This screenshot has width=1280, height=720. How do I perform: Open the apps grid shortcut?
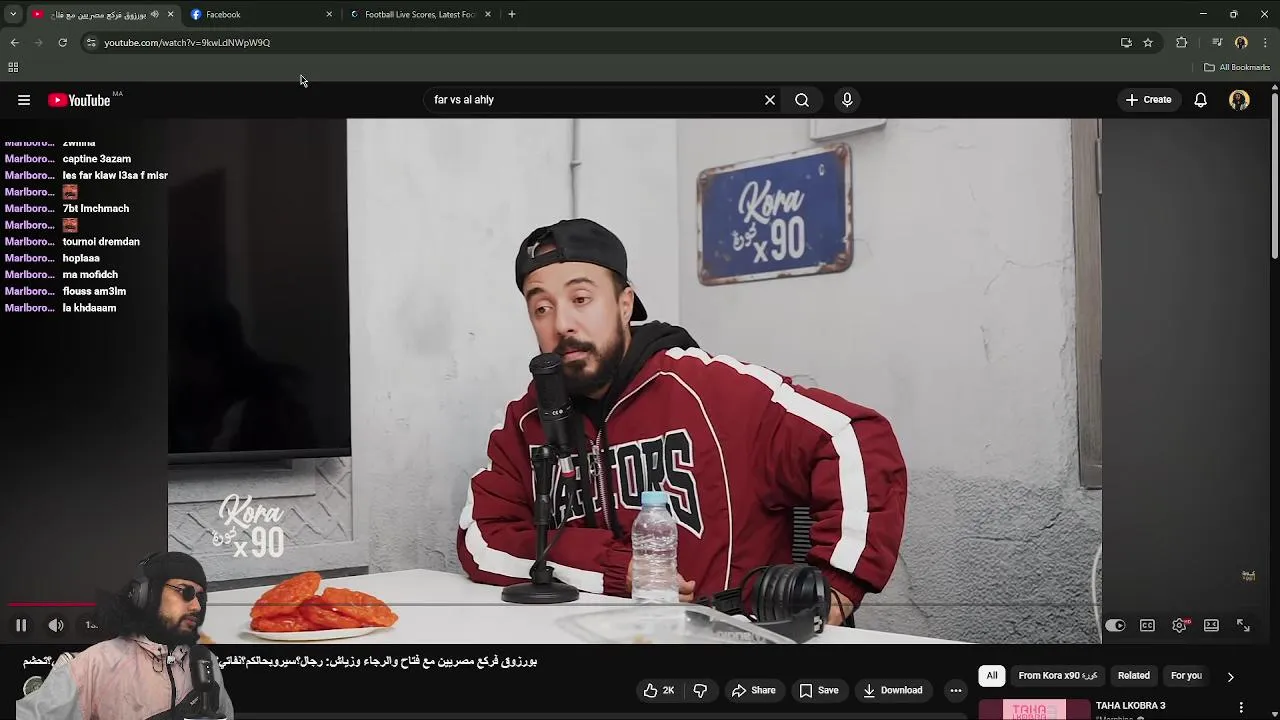click(13, 67)
